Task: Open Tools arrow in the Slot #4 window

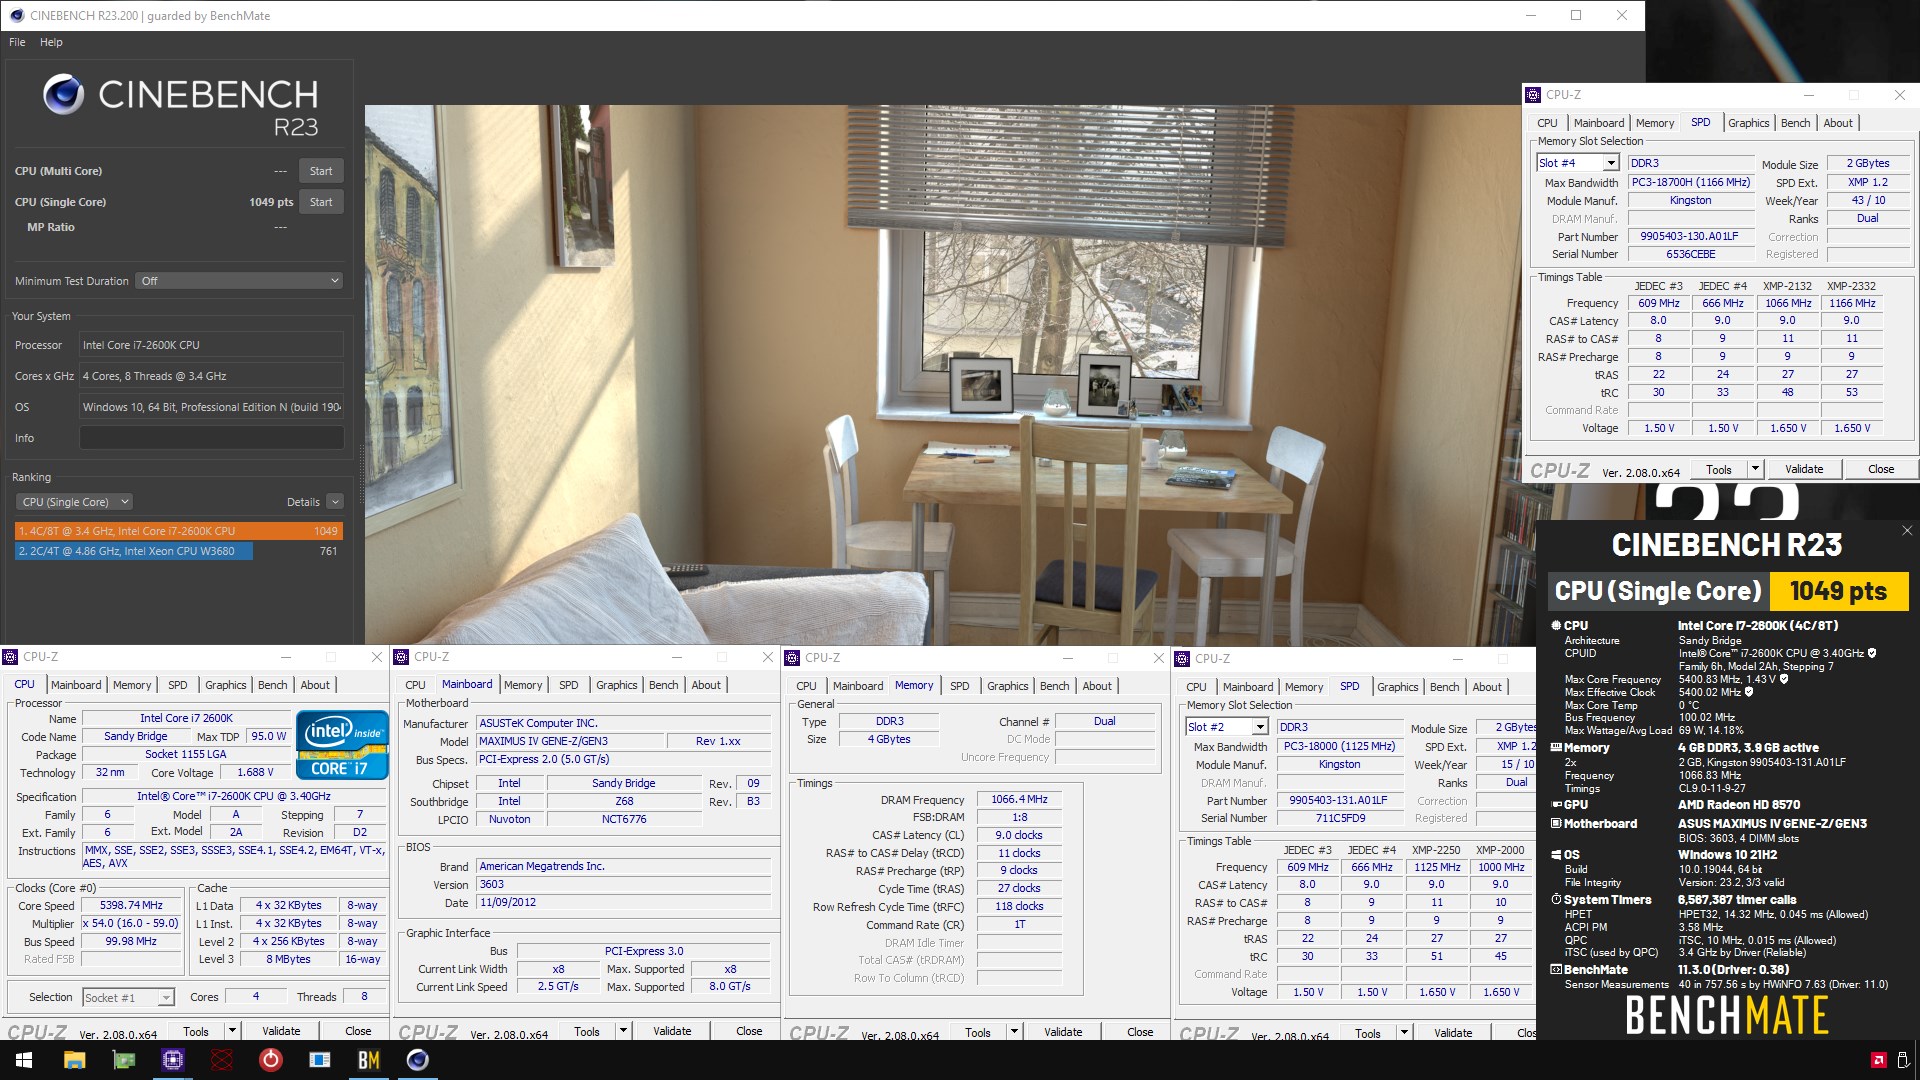Action: [1754, 469]
